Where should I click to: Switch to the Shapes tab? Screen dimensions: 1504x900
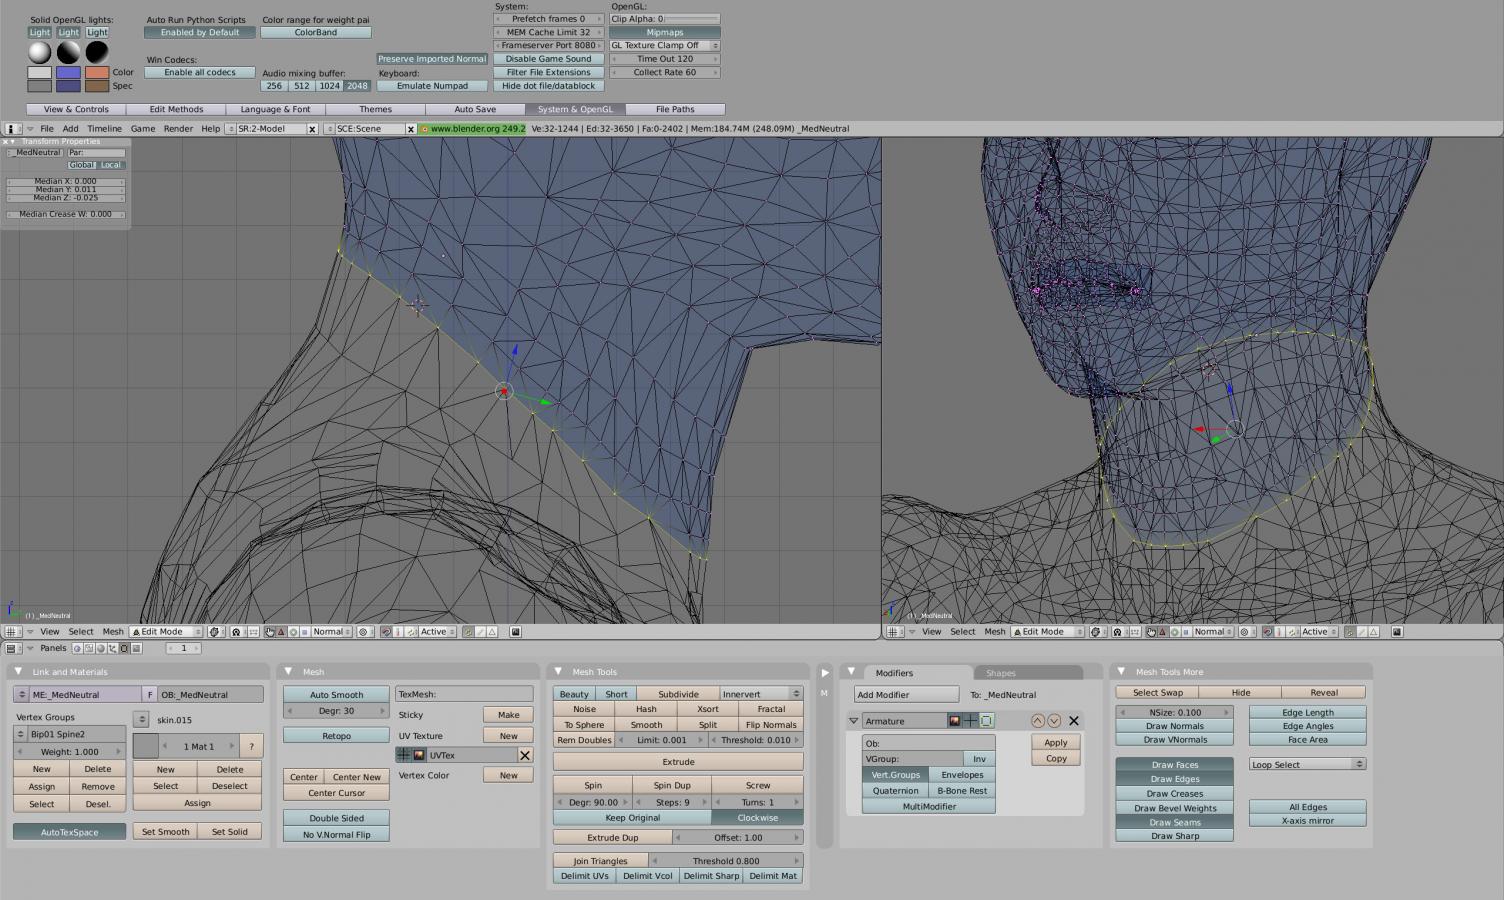[x=1000, y=673]
